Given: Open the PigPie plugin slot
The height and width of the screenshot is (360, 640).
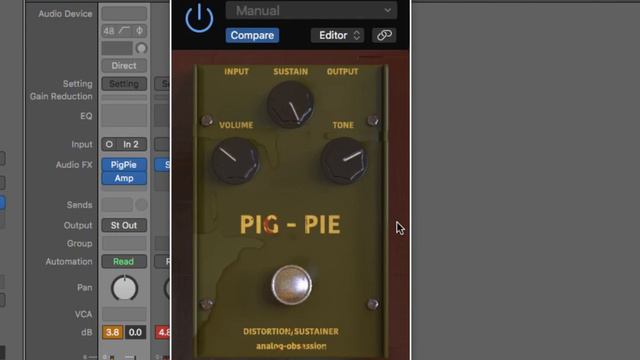Looking at the screenshot, I should coord(124,164).
